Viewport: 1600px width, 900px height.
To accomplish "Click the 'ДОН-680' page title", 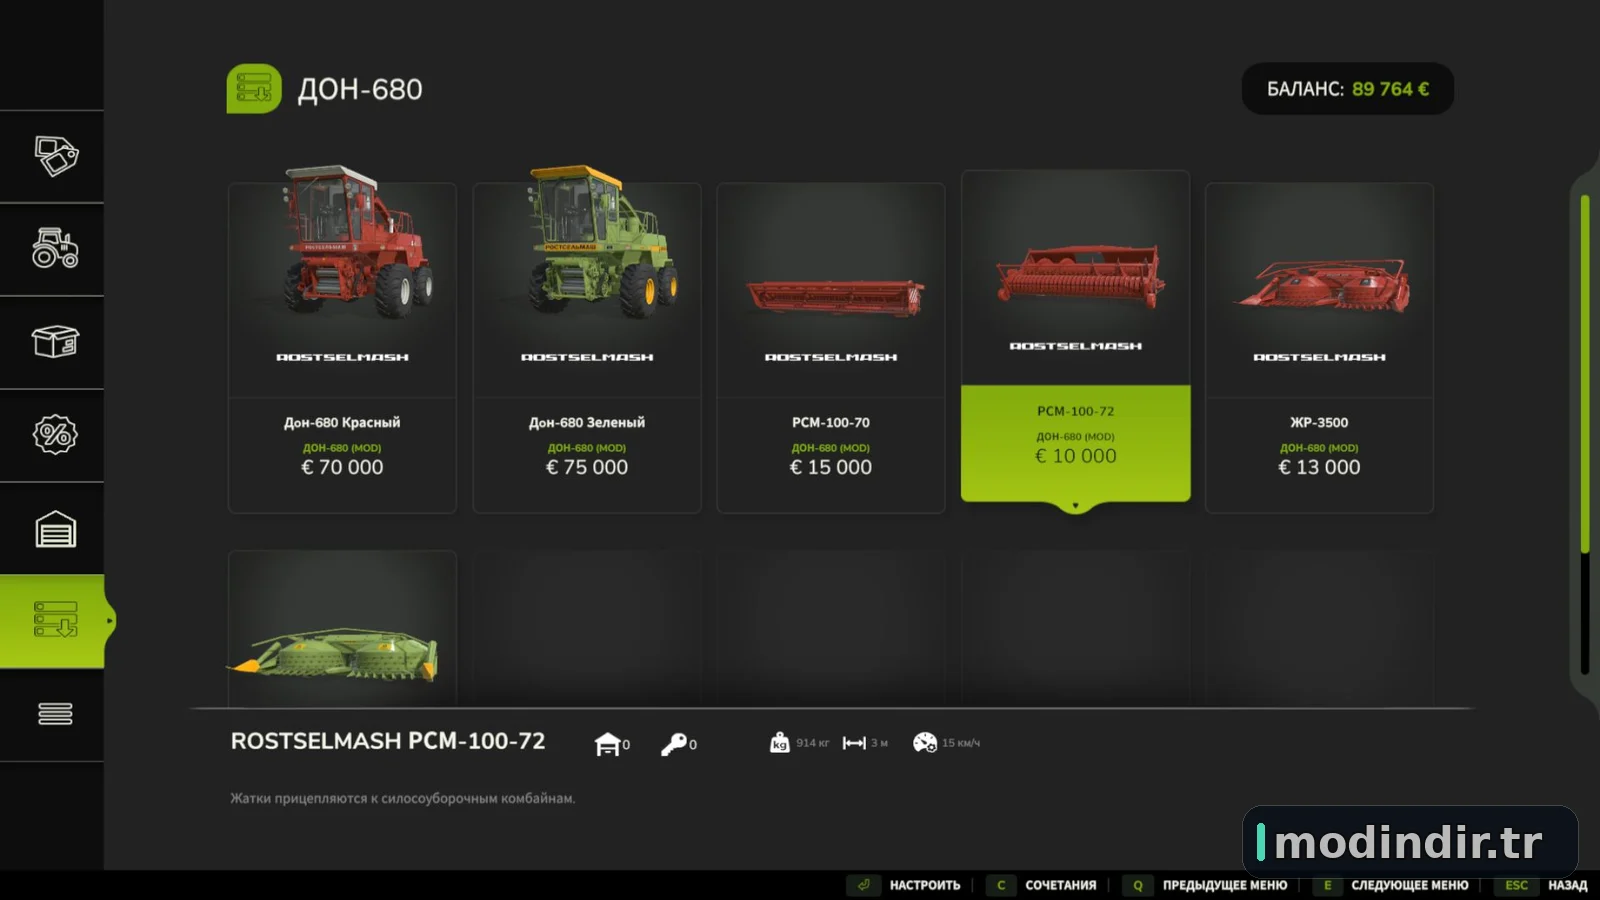I will click(x=360, y=90).
